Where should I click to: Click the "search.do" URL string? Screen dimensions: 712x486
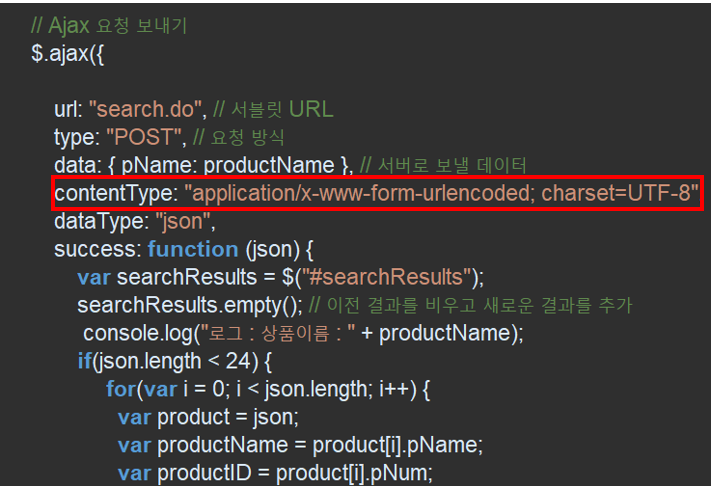point(145,109)
